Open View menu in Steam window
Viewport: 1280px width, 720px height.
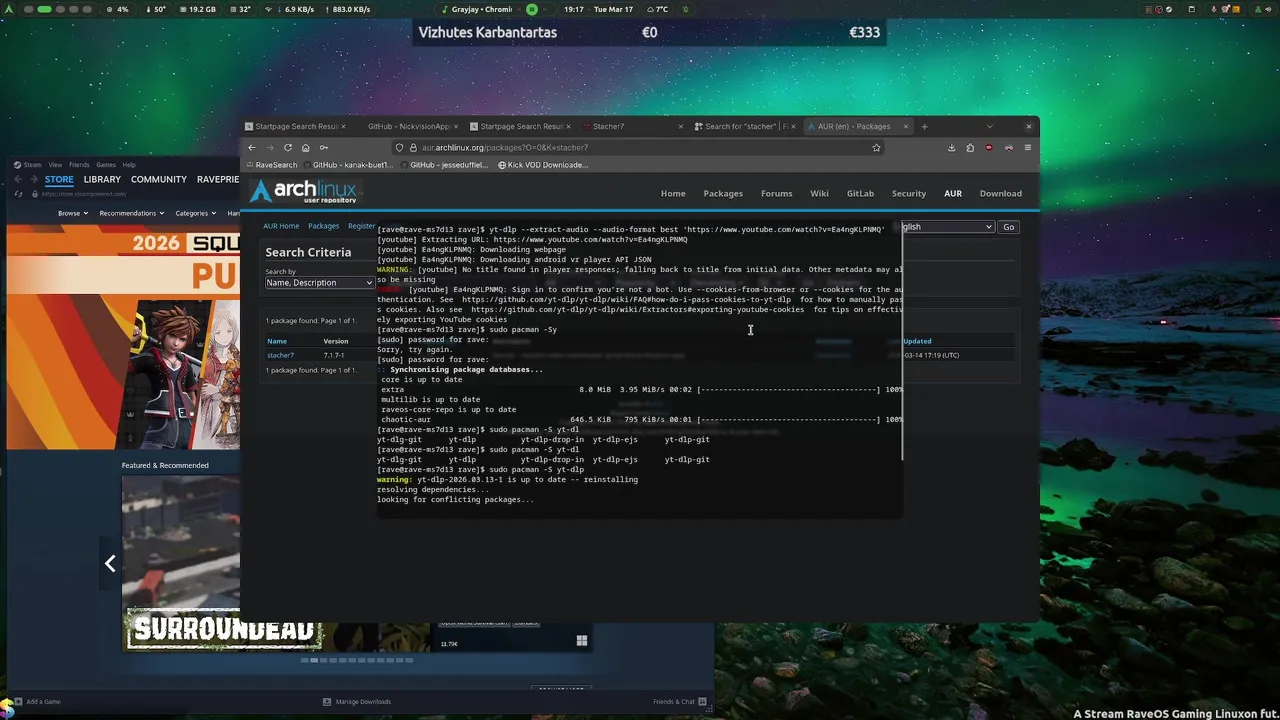click(55, 164)
